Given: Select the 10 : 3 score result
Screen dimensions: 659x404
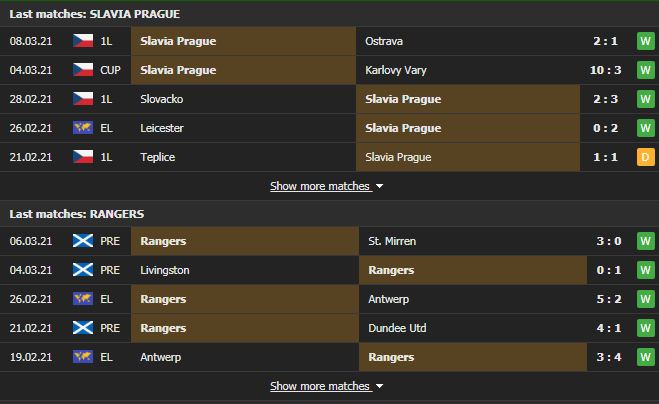Looking at the screenshot, I should tap(605, 70).
